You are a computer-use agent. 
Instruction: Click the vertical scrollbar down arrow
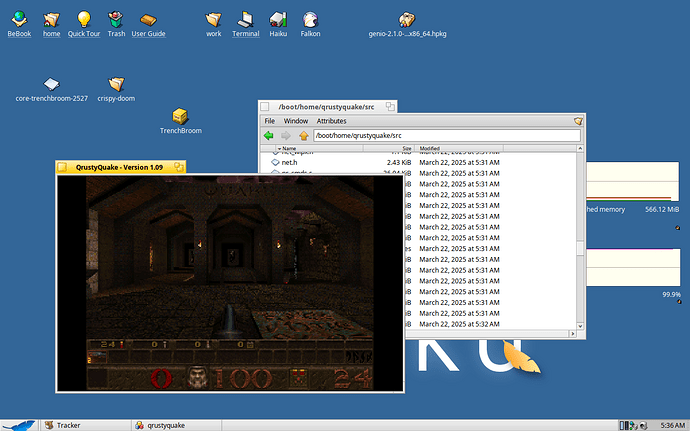click(580, 326)
